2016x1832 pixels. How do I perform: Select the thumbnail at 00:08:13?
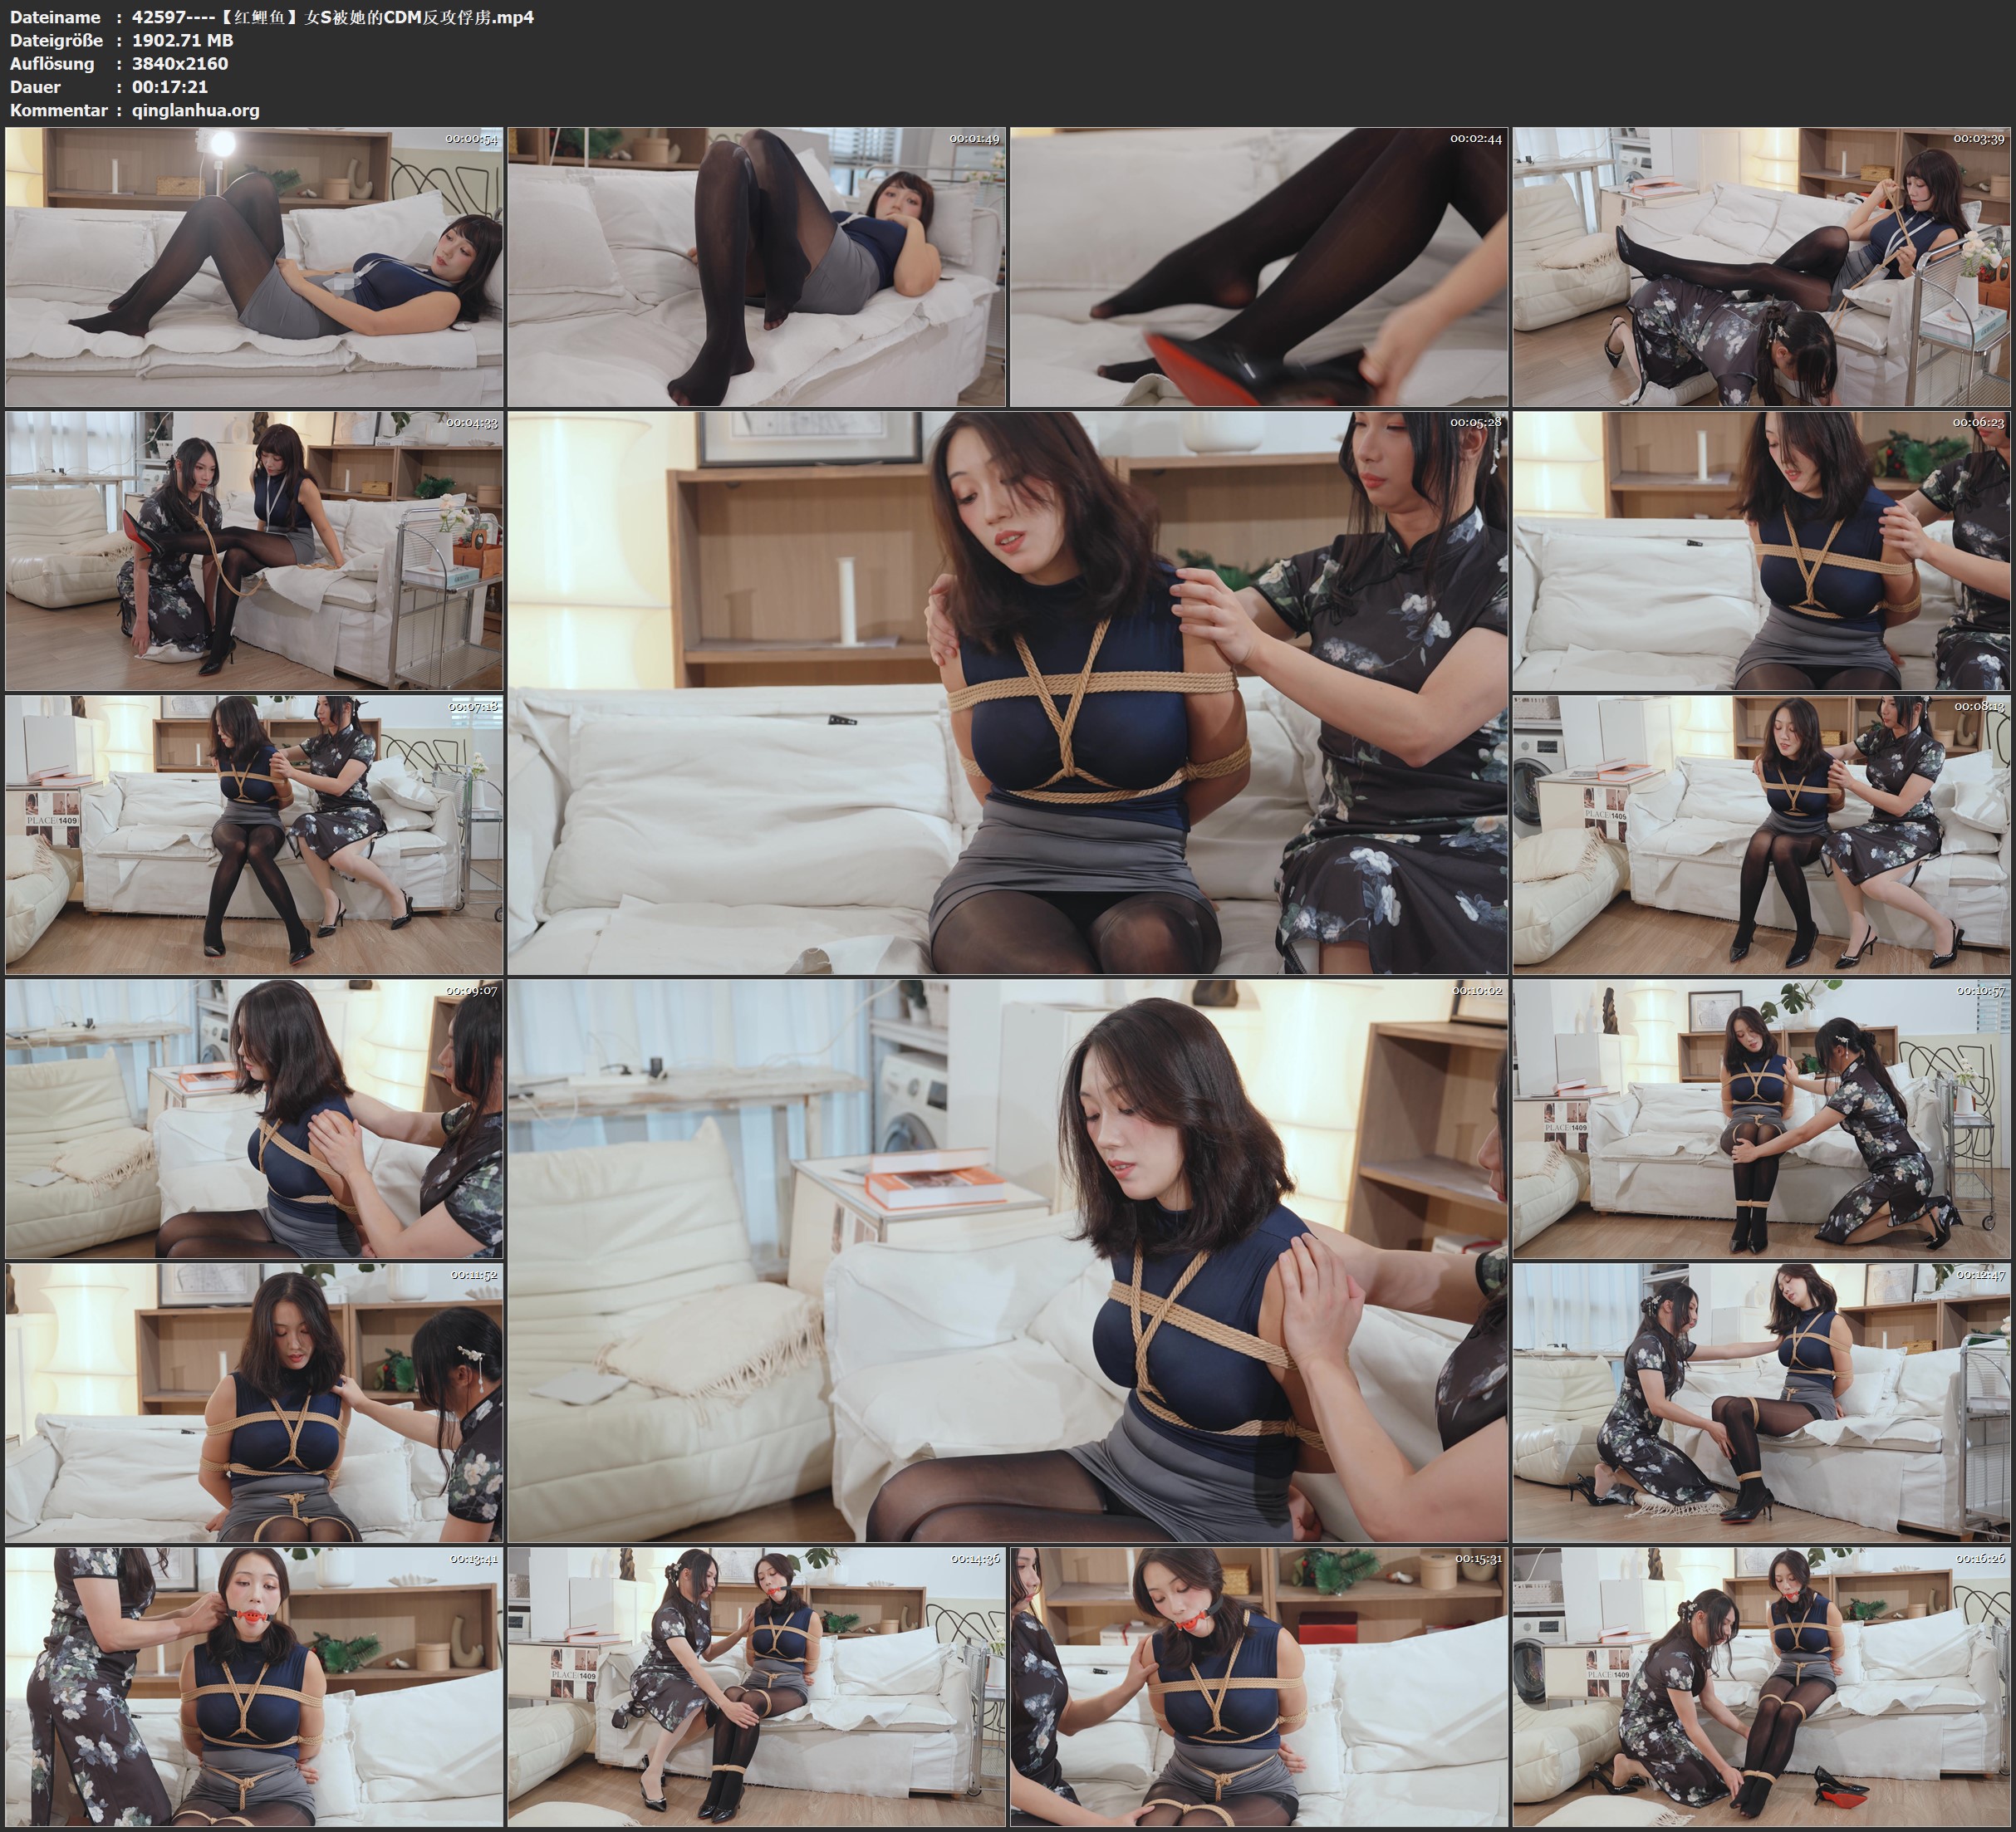1761,834
